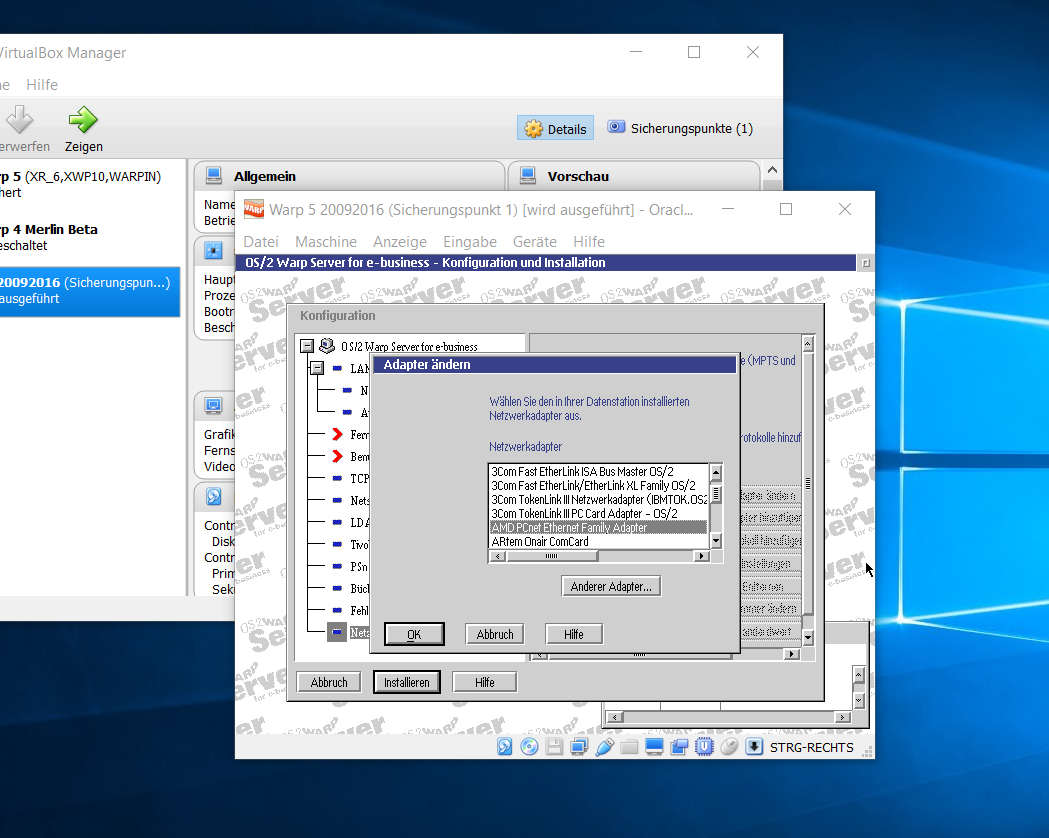1049x838 pixels.
Task: Click the red arrow icon beside the Bem tree item
Action: [338, 457]
